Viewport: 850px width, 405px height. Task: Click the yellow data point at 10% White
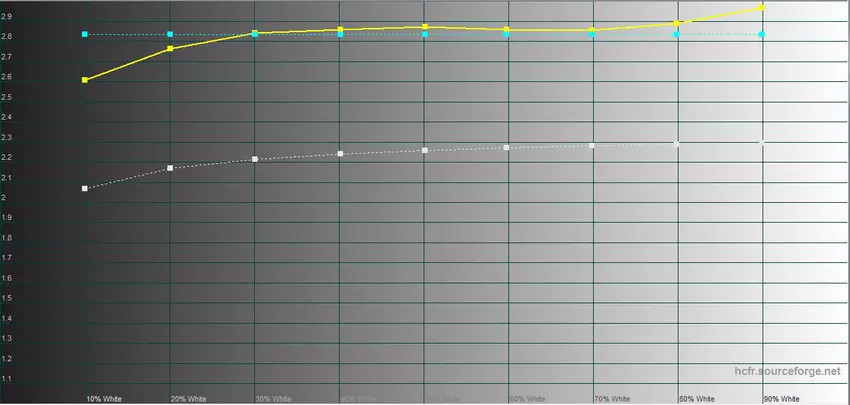(x=85, y=80)
